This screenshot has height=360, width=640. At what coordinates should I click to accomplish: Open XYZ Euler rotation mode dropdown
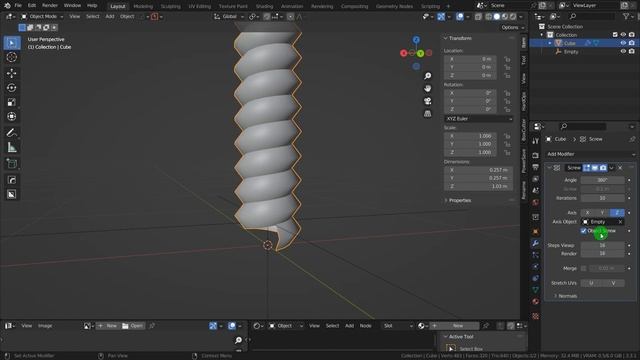tap(478, 119)
